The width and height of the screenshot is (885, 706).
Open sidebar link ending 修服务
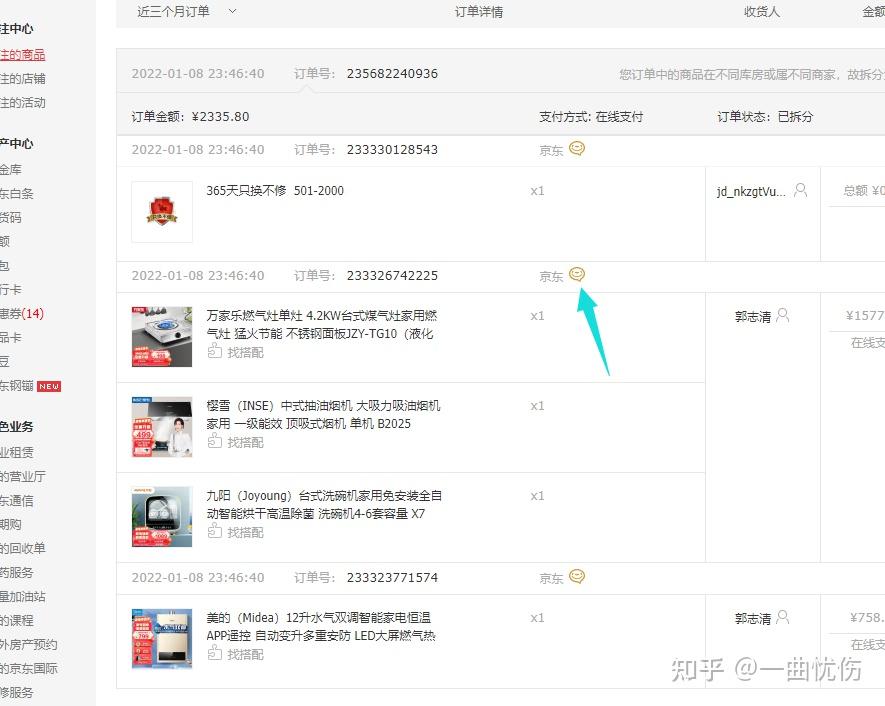coord(17,692)
